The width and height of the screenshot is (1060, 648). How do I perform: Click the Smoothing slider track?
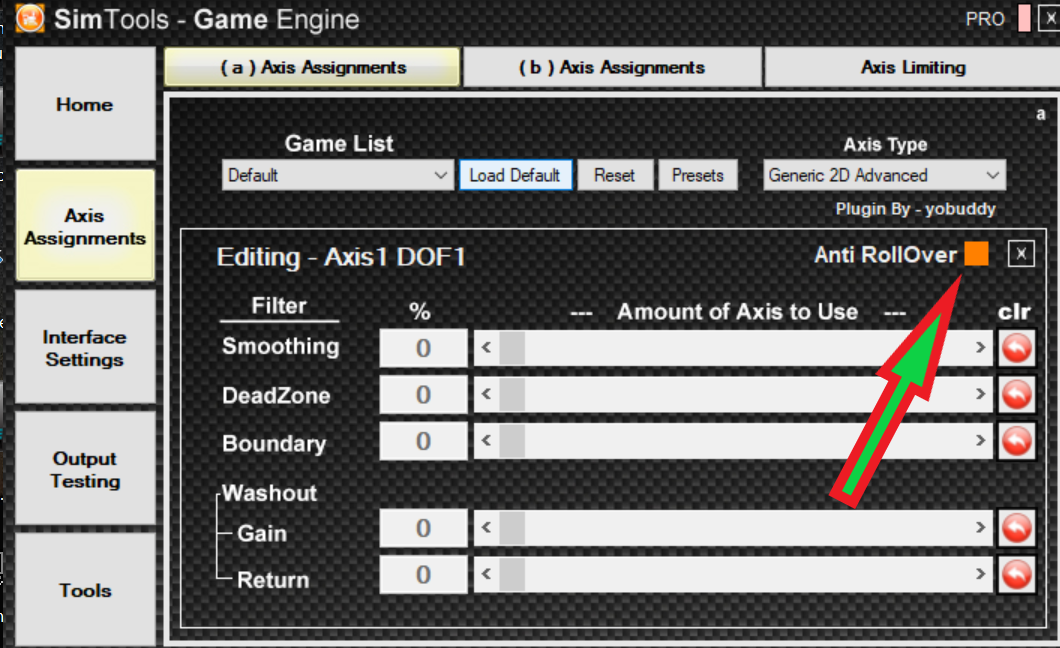point(733,348)
